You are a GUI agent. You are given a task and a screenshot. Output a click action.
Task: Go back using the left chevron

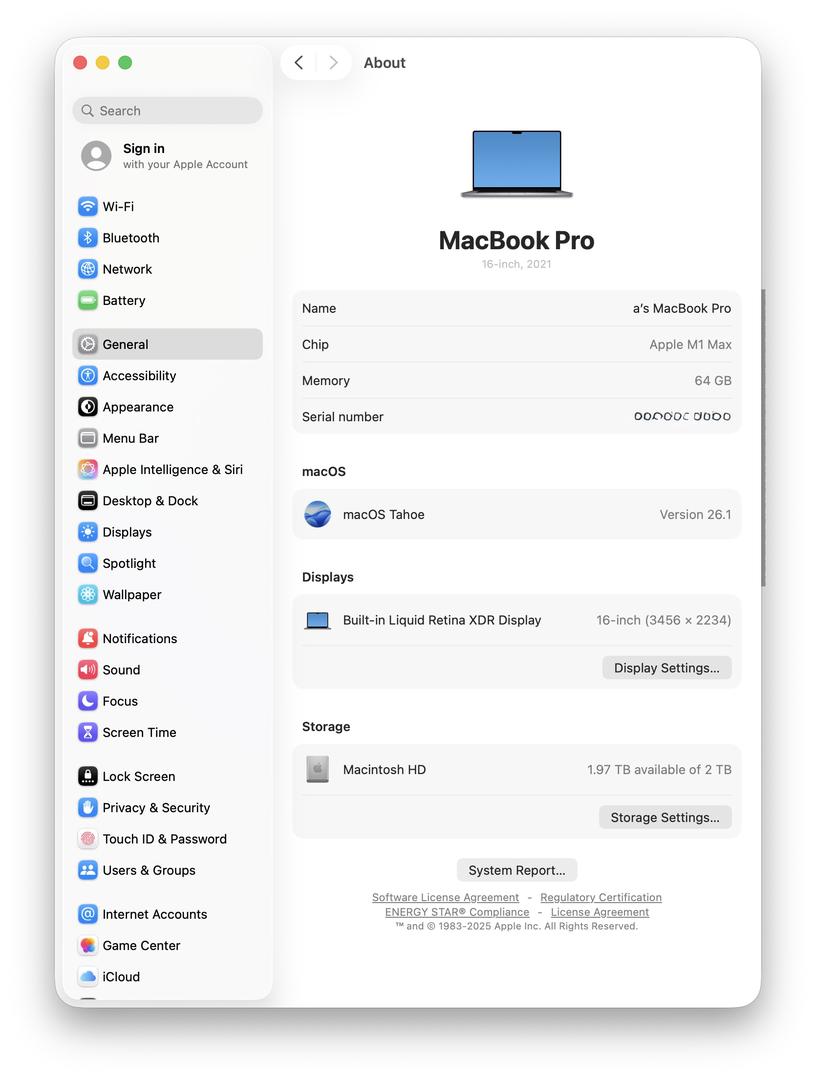[299, 63]
